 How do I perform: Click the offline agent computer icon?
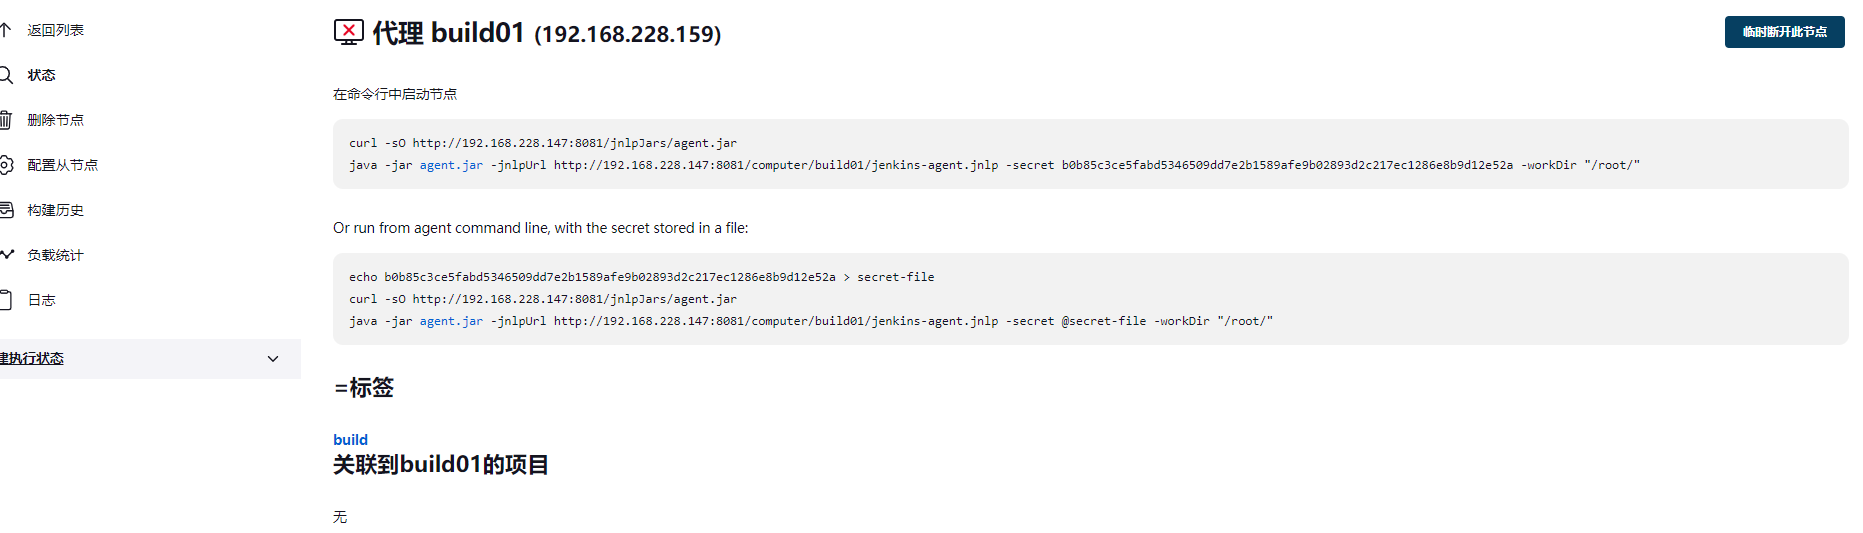[x=348, y=32]
